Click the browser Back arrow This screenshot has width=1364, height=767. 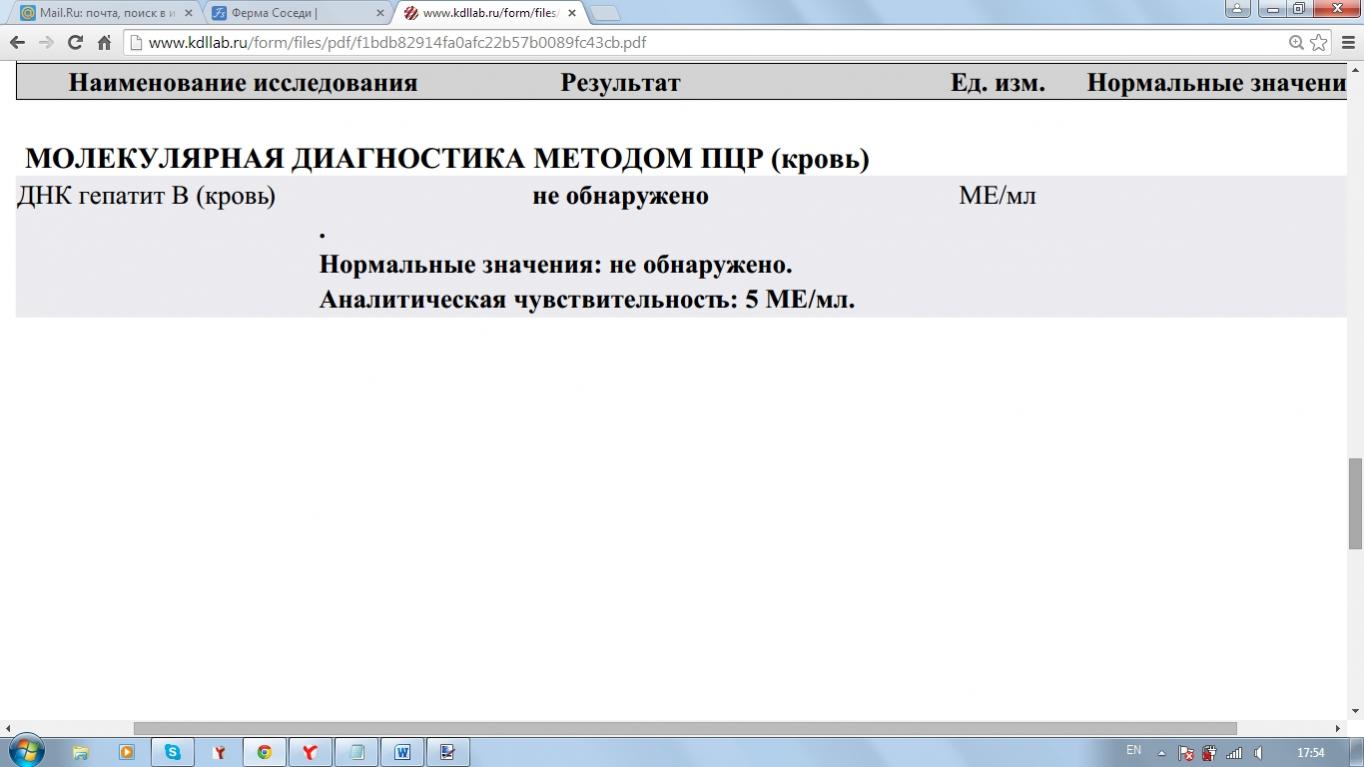pos(17,43)
